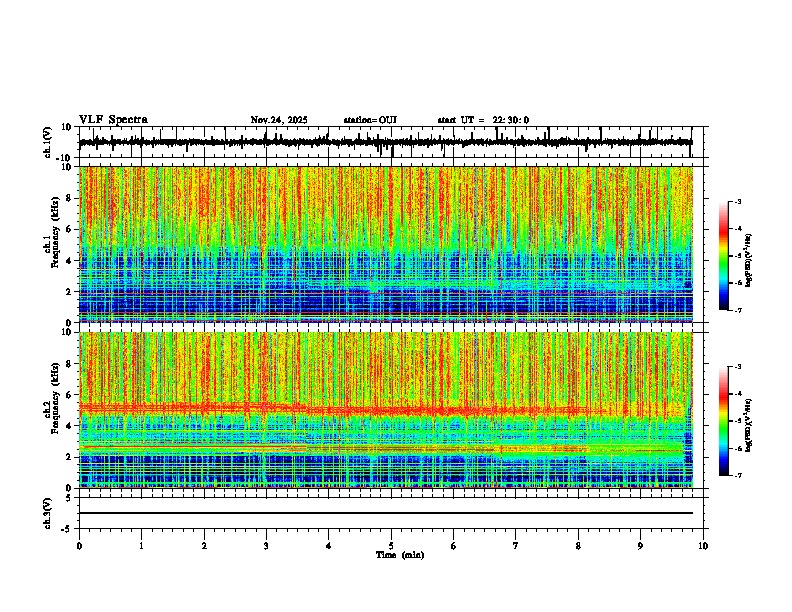Click time-axis tick label "4"
The width and height of the screenshot is (792, 612).
pyautogui.click(x=328, y=546)
